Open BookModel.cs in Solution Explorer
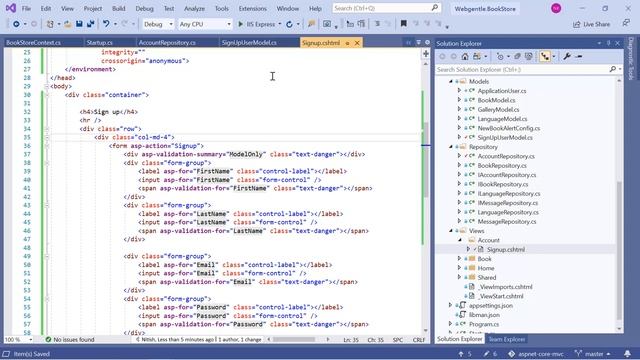 pos(496,100)
